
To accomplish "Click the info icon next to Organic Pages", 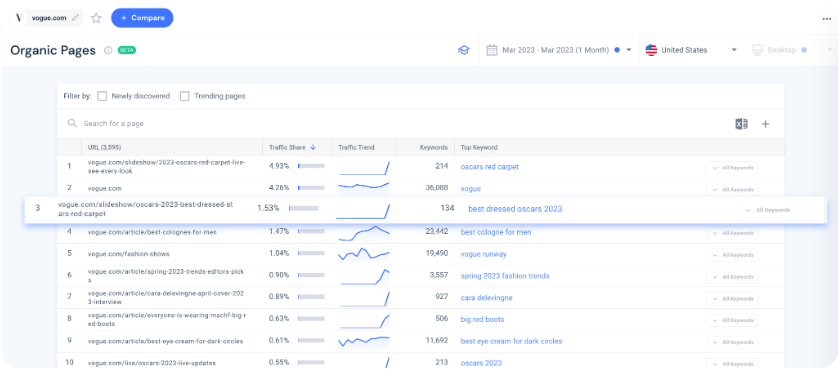I will 108,50.
